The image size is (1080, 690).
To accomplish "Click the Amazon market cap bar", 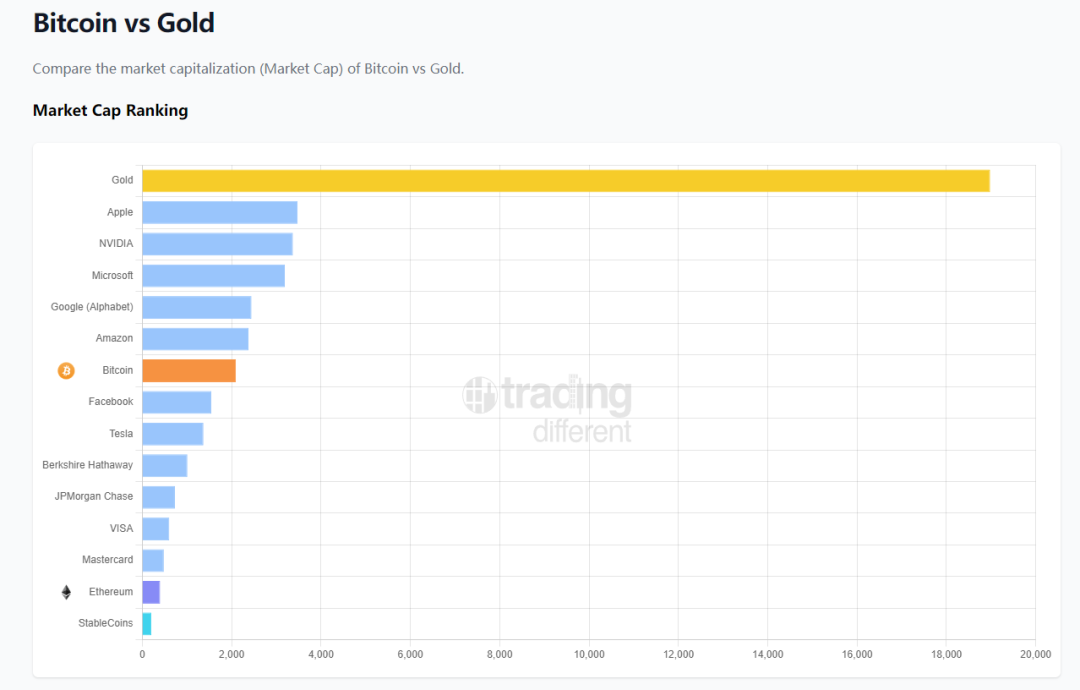I will (x=195, y=339).
